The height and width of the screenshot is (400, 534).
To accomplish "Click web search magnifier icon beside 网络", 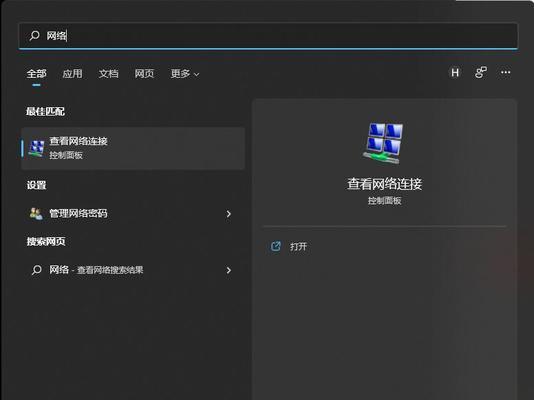I will [x=36, y=270].
